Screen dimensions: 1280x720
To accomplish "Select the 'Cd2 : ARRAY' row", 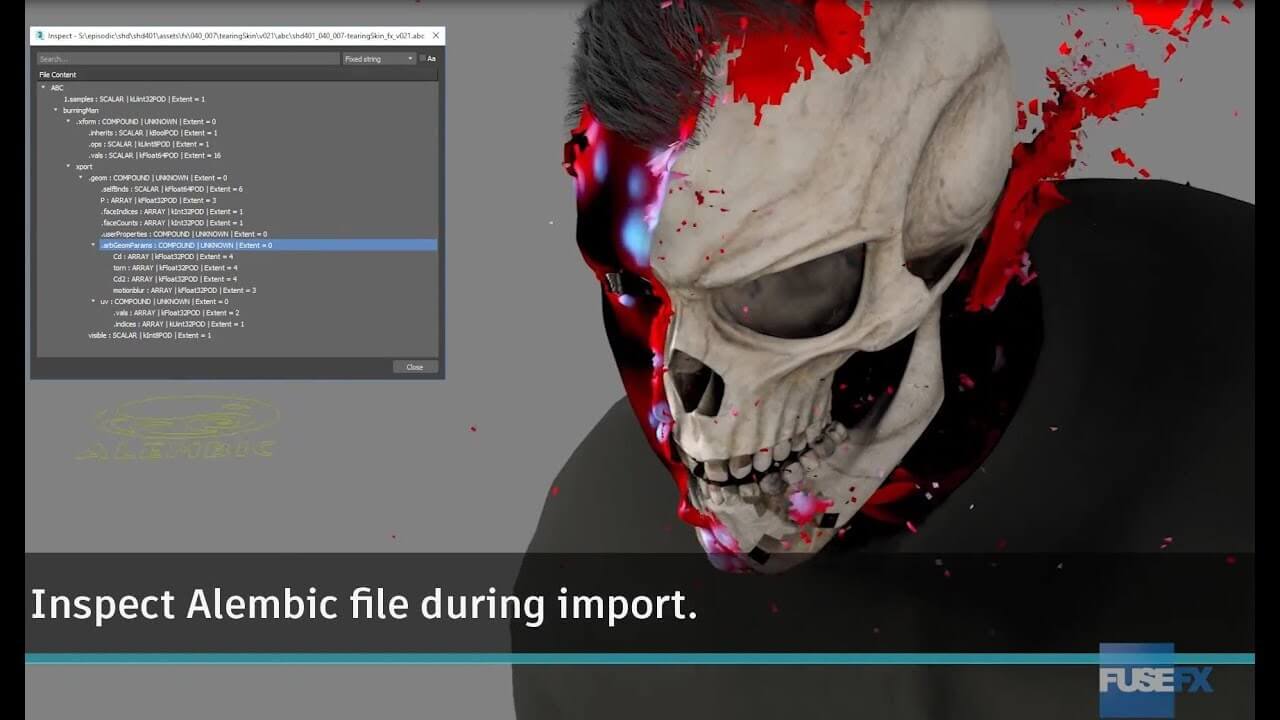I will tap(175, 279).
